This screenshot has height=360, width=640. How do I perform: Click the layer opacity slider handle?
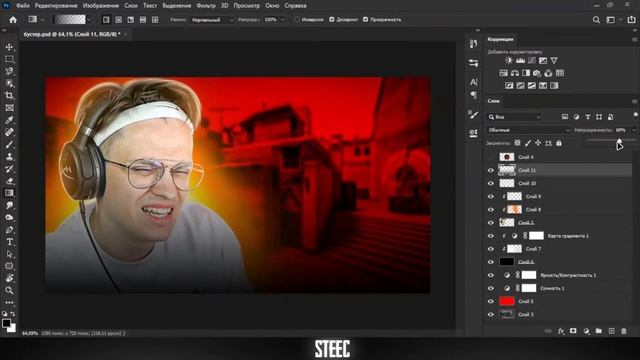[x=619, y=141]
